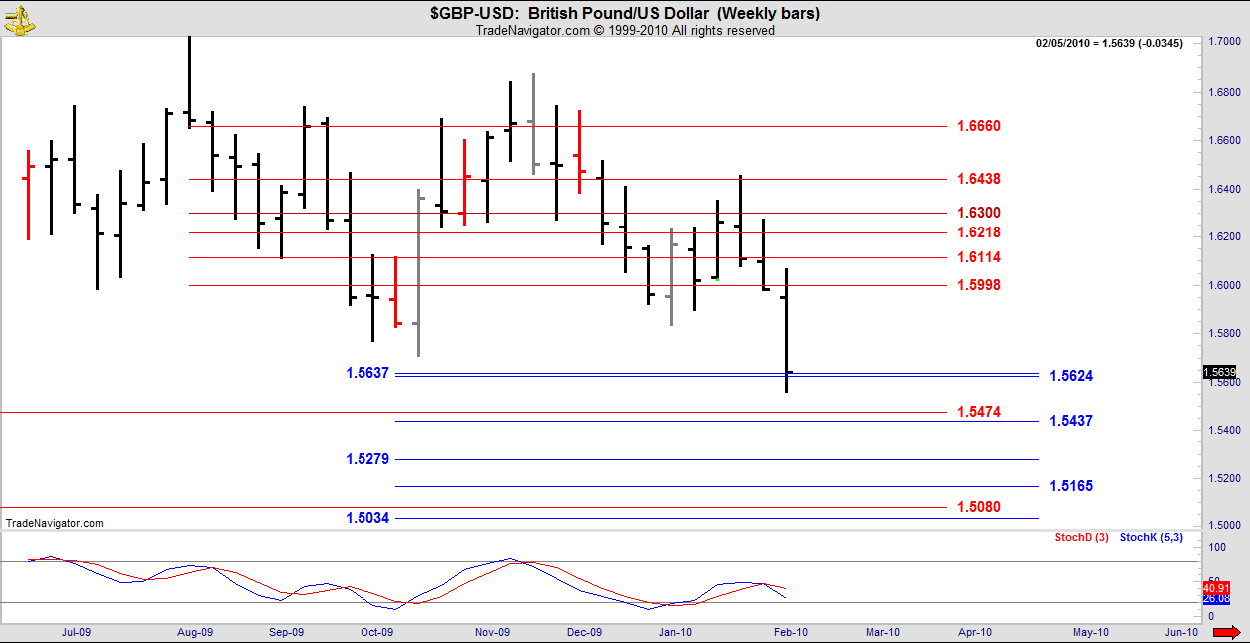
Task: Click the 02/05/2010 price readout text
Action: [x=1109, y=43]
